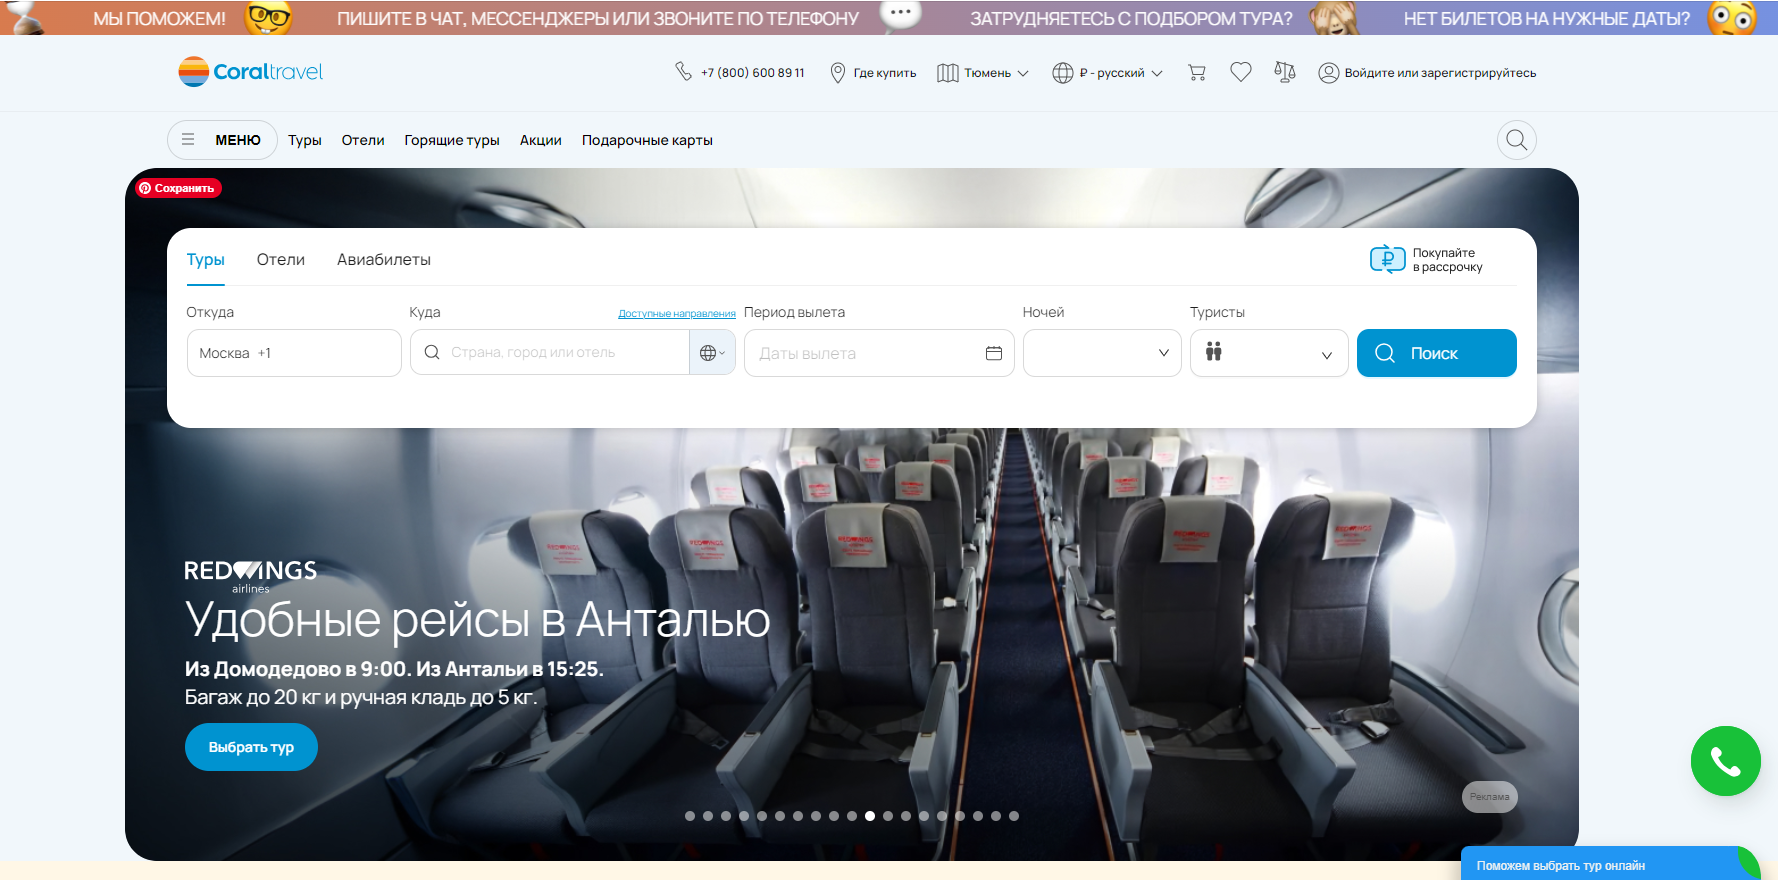The width and height of the screenshot is (1778, 880).
Task: Open the Туристы travelers selector
Action: [x=1268, y=353]
